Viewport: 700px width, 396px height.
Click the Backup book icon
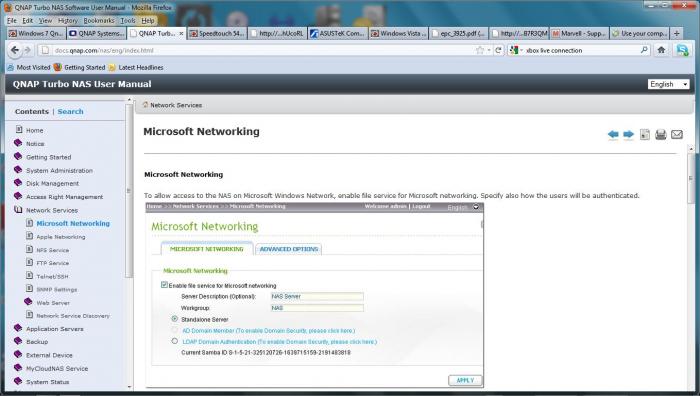[x=18, y=341]
